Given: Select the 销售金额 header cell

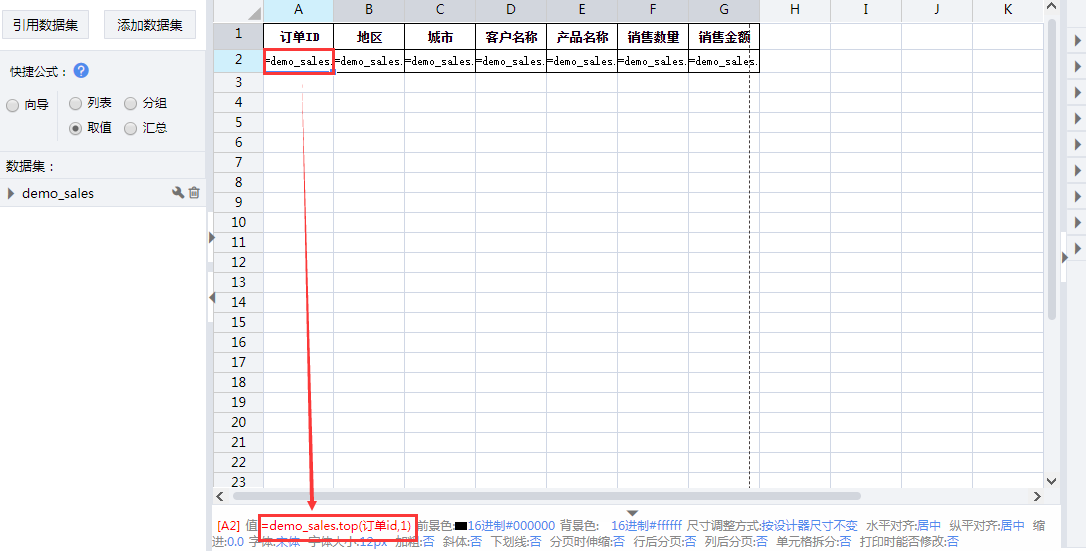Looking at the screenshot, I should (724, 37).
